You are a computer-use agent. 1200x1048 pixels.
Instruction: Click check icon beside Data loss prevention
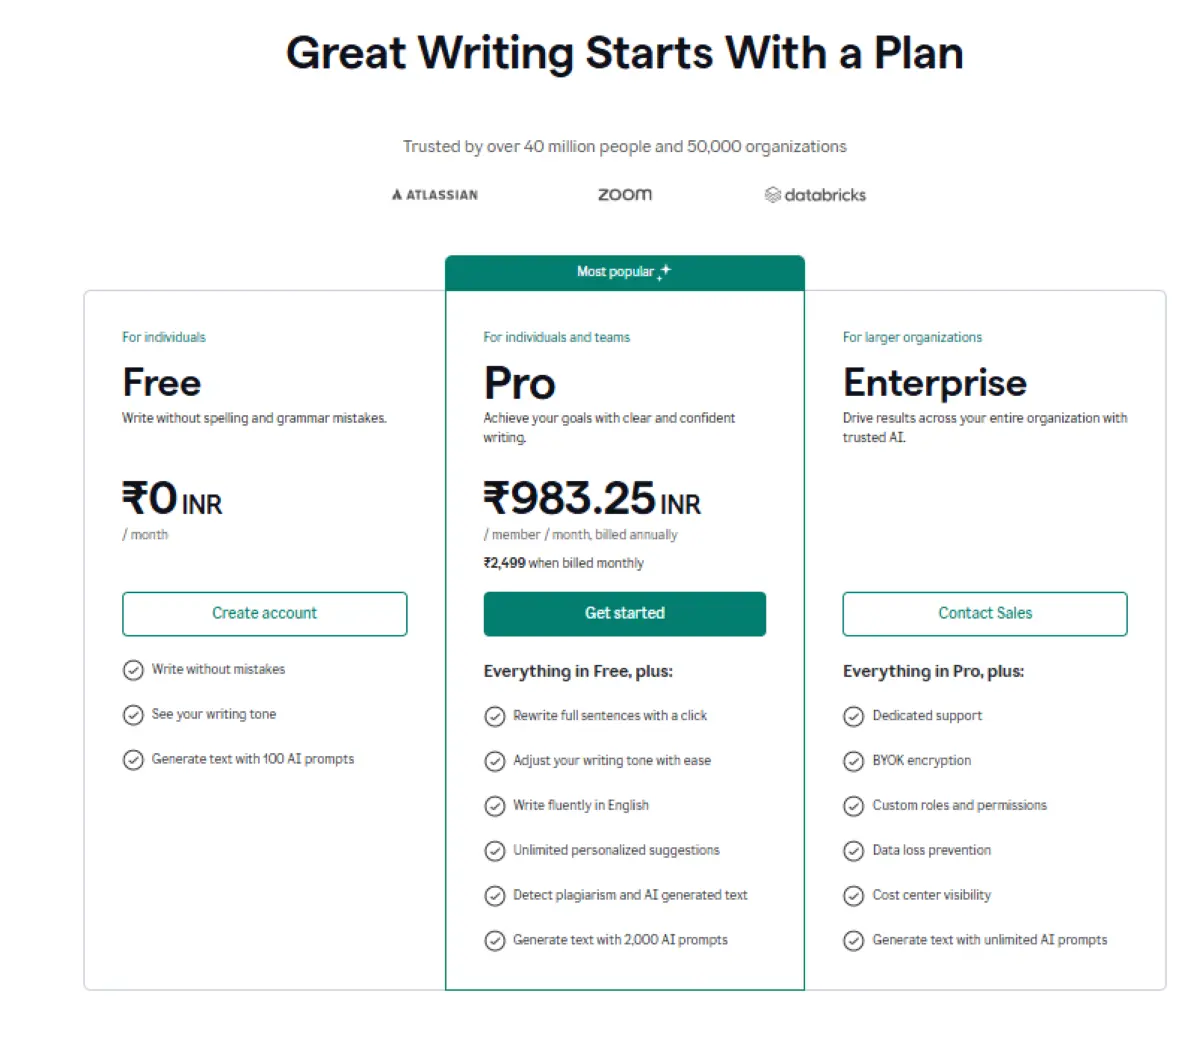[x=854, y=851]
